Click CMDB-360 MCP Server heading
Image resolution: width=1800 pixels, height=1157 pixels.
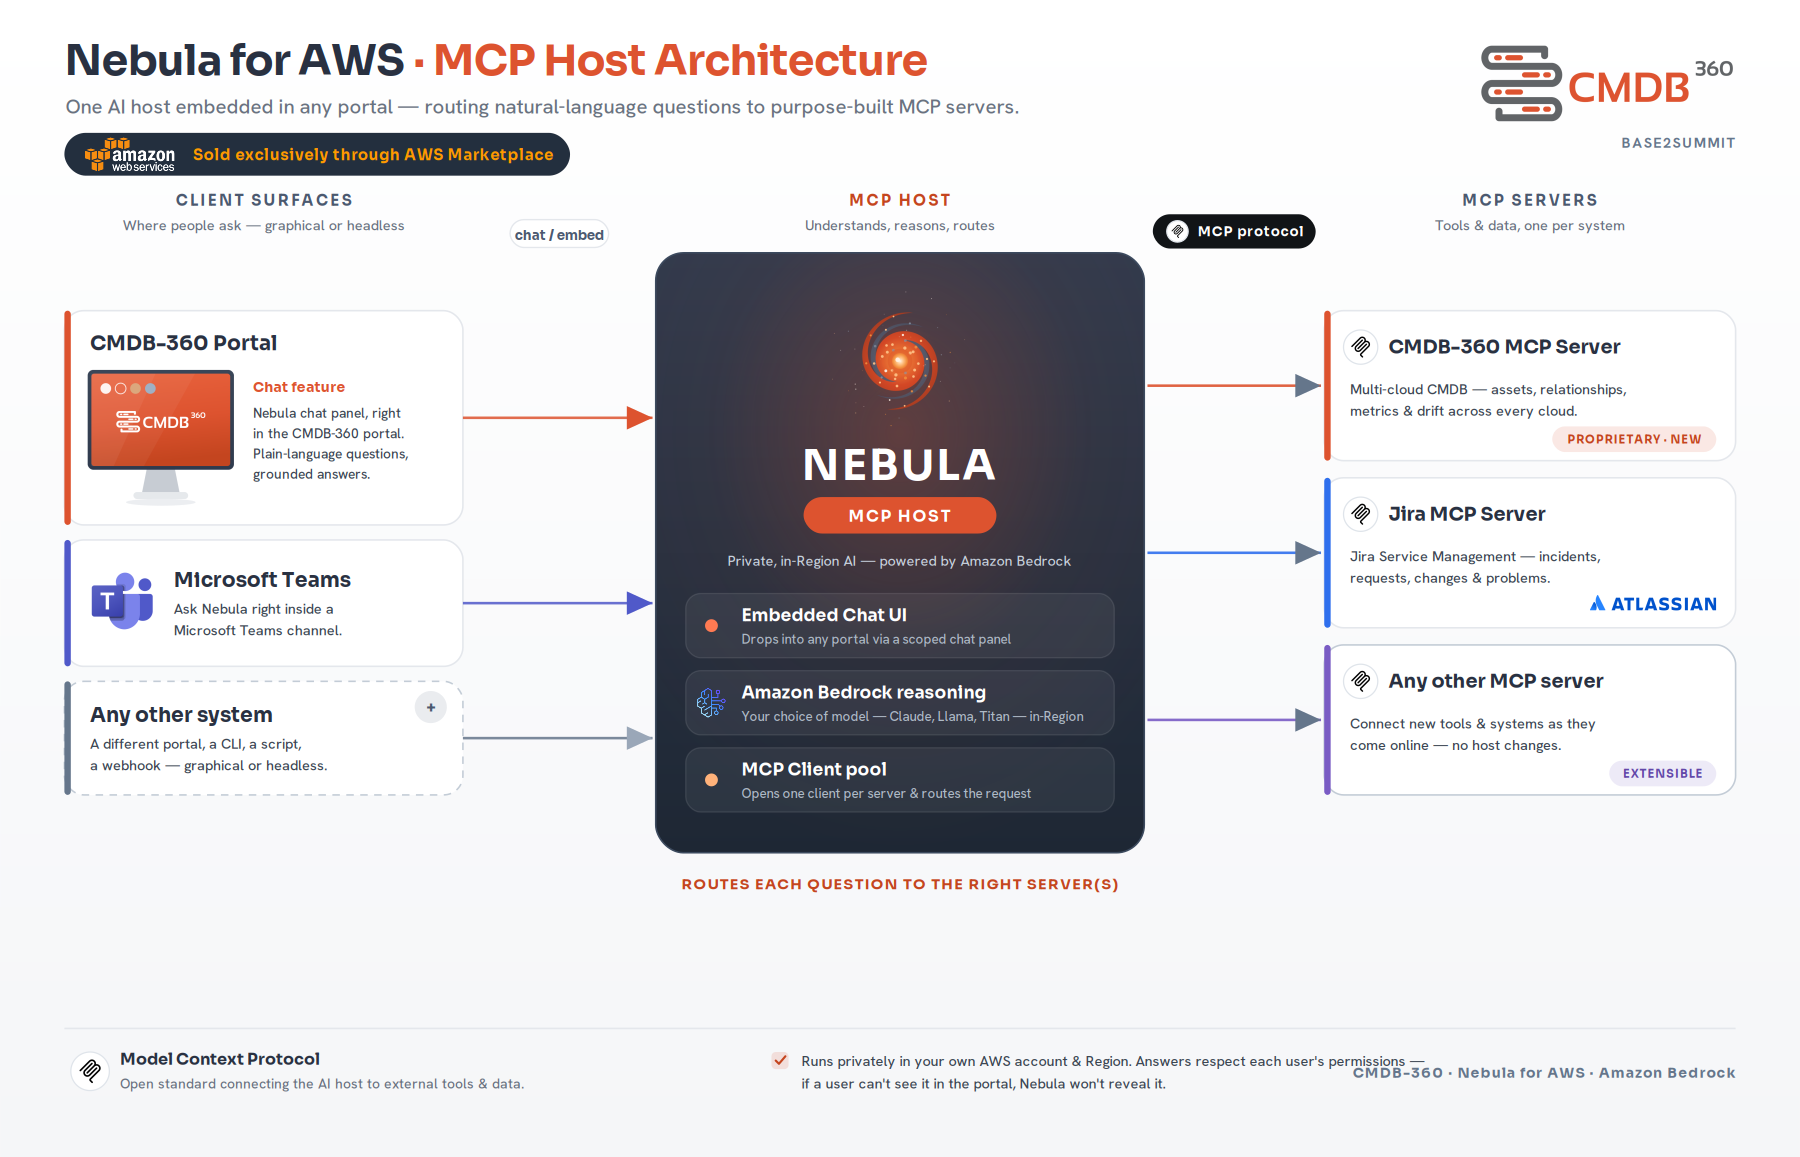click(x=1504, y=347)
